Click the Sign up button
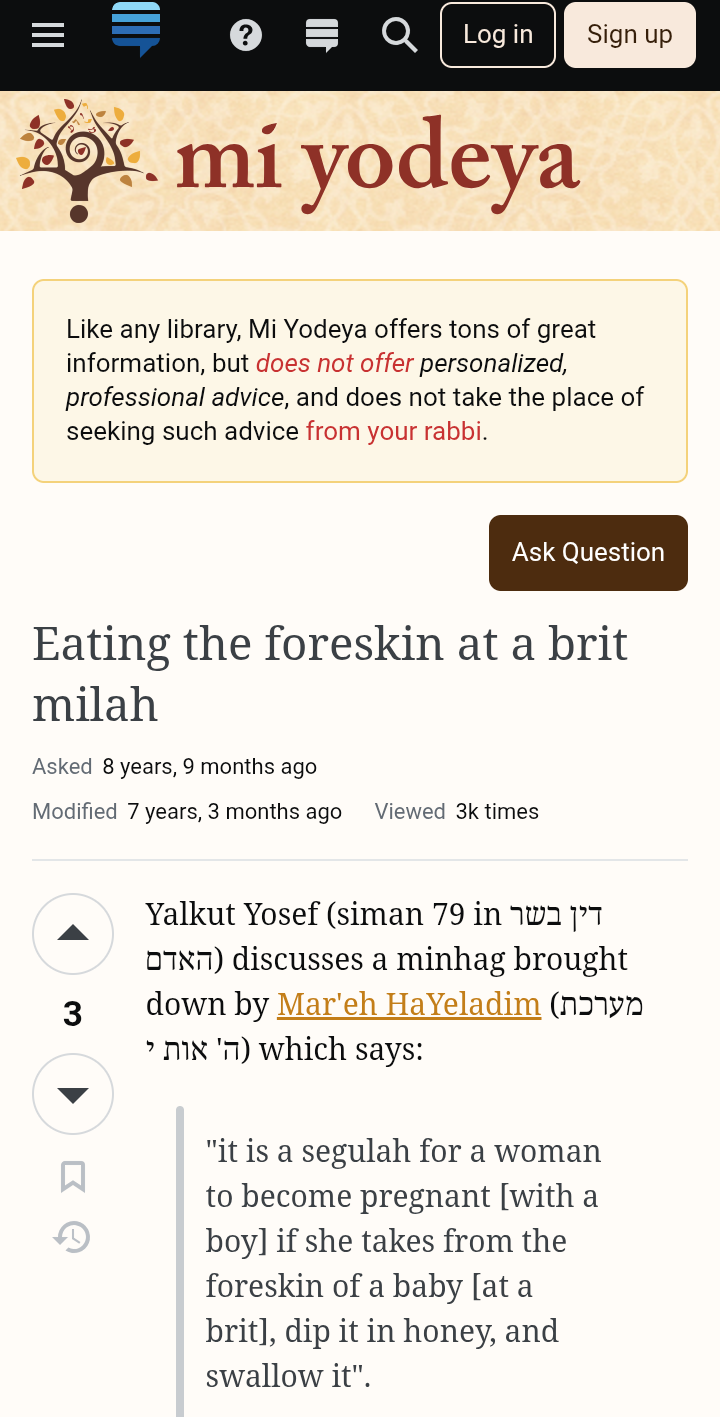 [x=630, y=35]
